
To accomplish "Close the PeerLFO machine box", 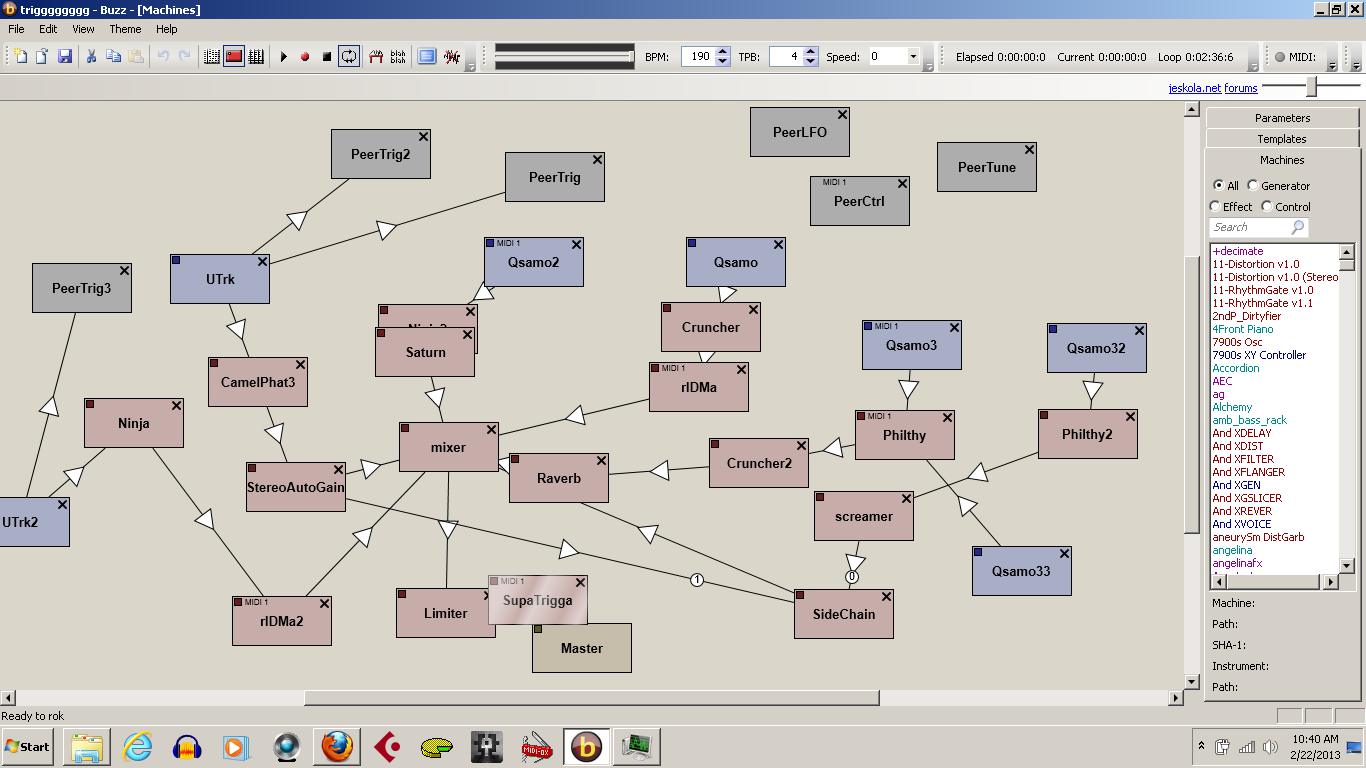I will click(x=842, y=115).
